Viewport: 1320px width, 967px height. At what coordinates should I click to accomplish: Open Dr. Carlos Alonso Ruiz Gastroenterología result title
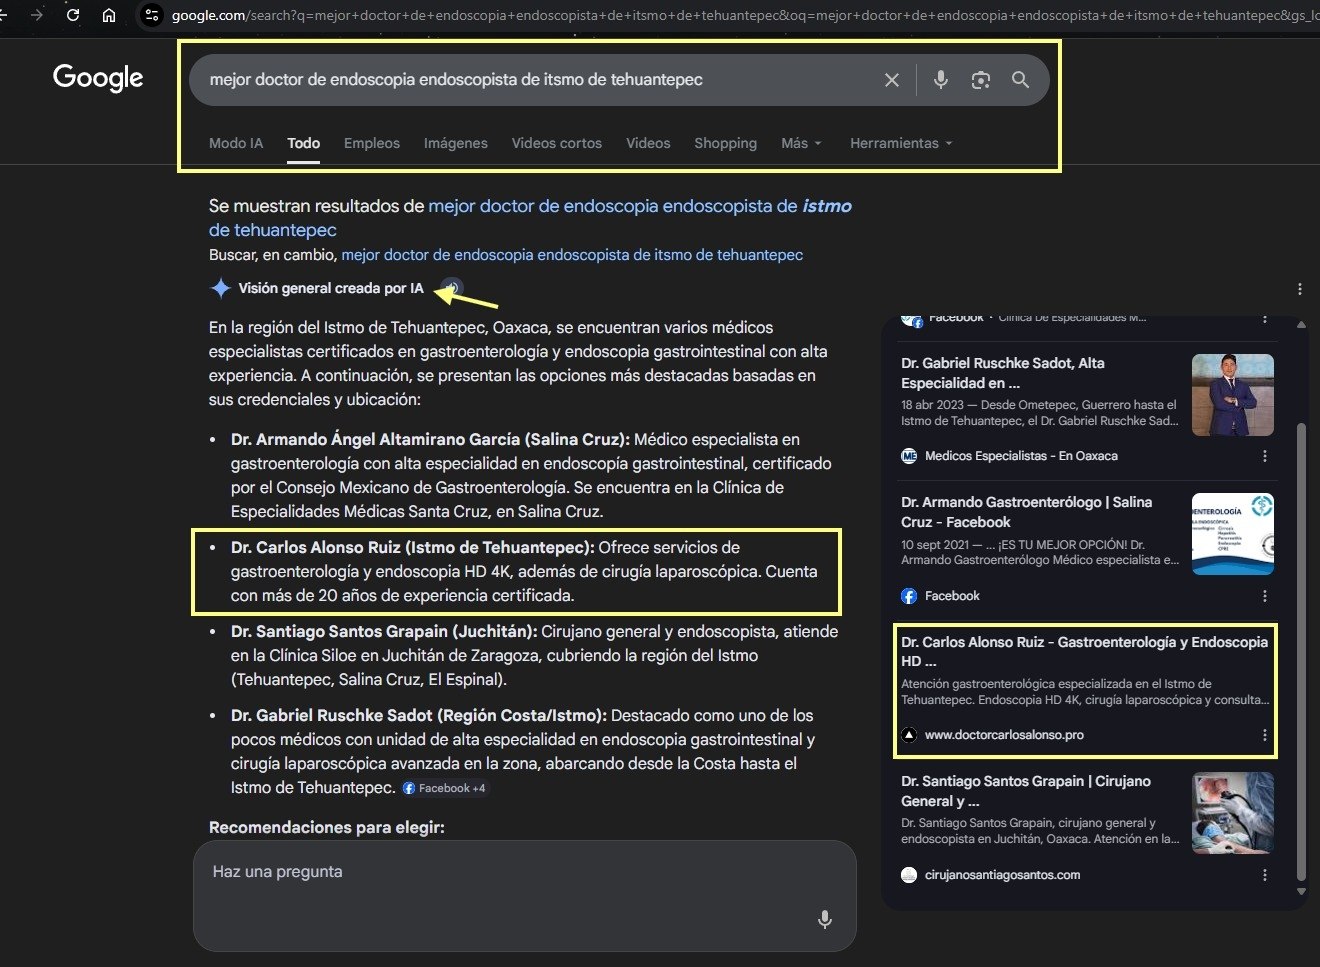pyautogui.click(x=1085, y=651)
